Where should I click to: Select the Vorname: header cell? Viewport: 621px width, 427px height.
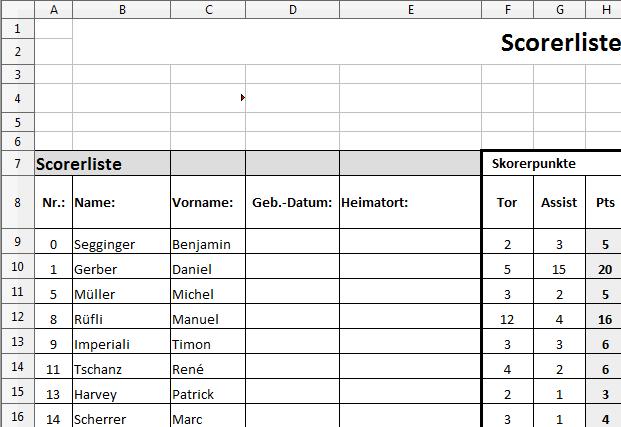tap(208, 202)
